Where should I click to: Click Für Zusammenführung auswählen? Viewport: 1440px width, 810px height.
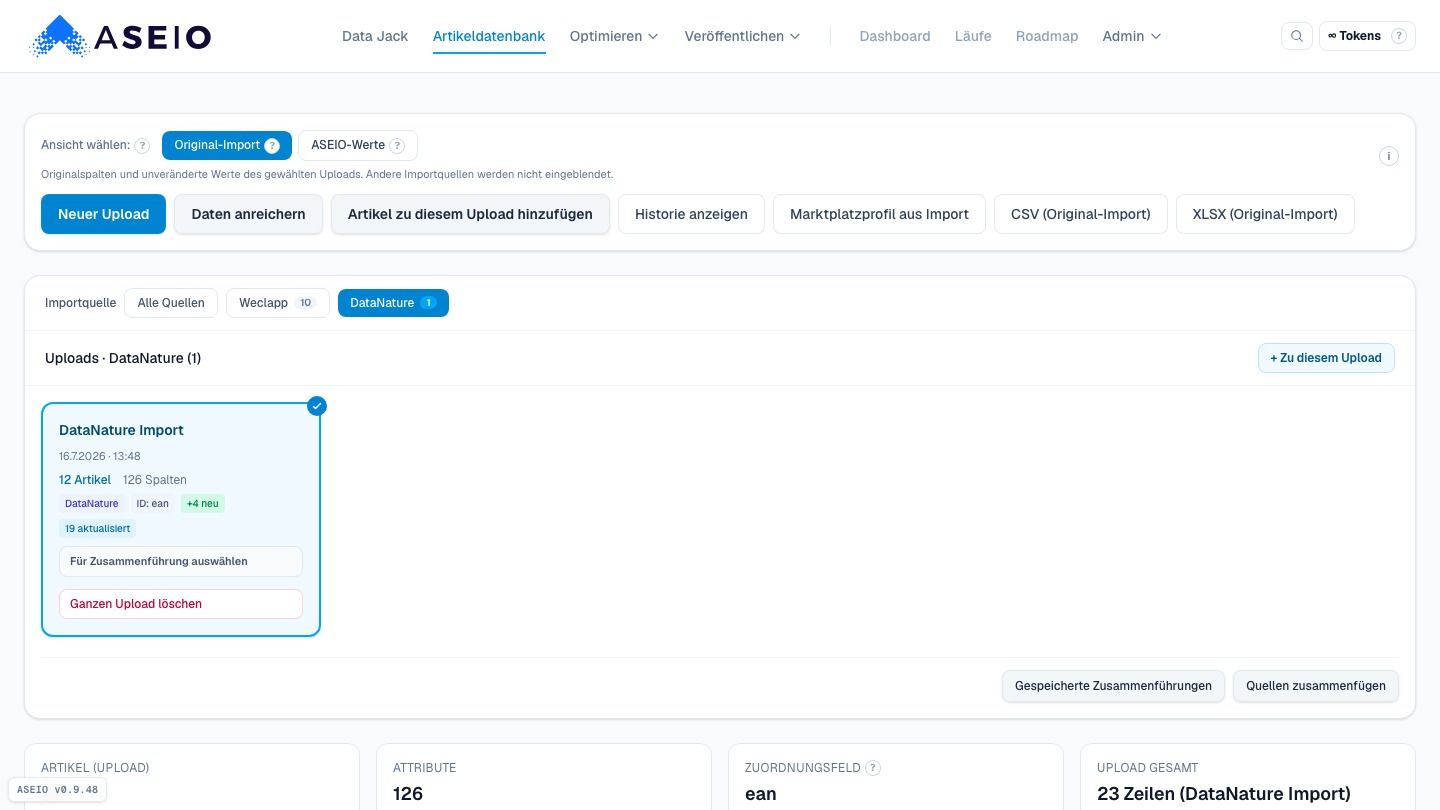[181, 561]
